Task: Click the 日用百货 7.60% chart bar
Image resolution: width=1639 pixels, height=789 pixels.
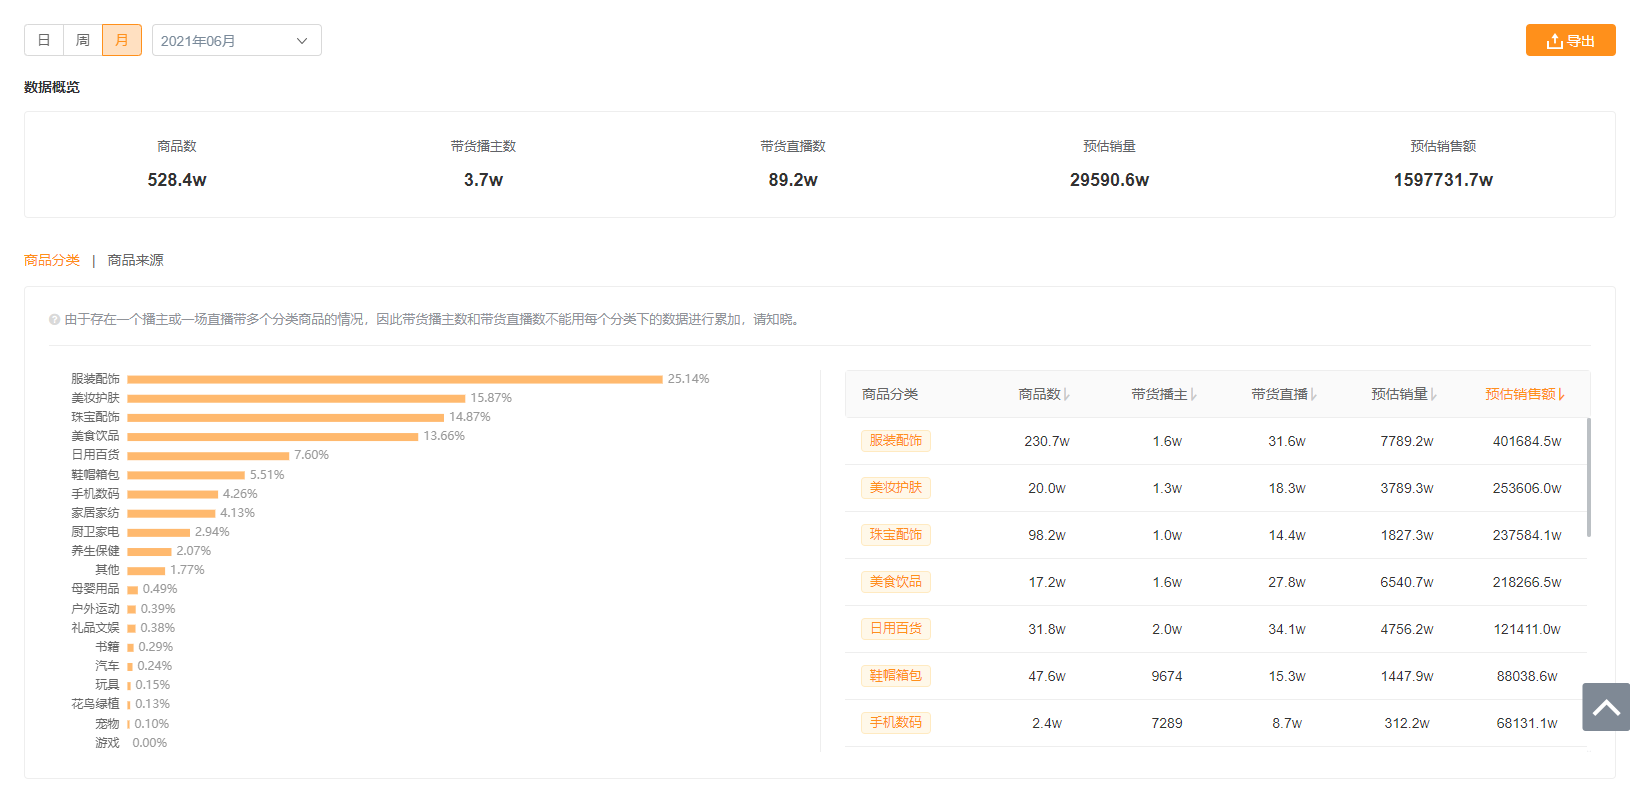Action: [x=208, y=455]
